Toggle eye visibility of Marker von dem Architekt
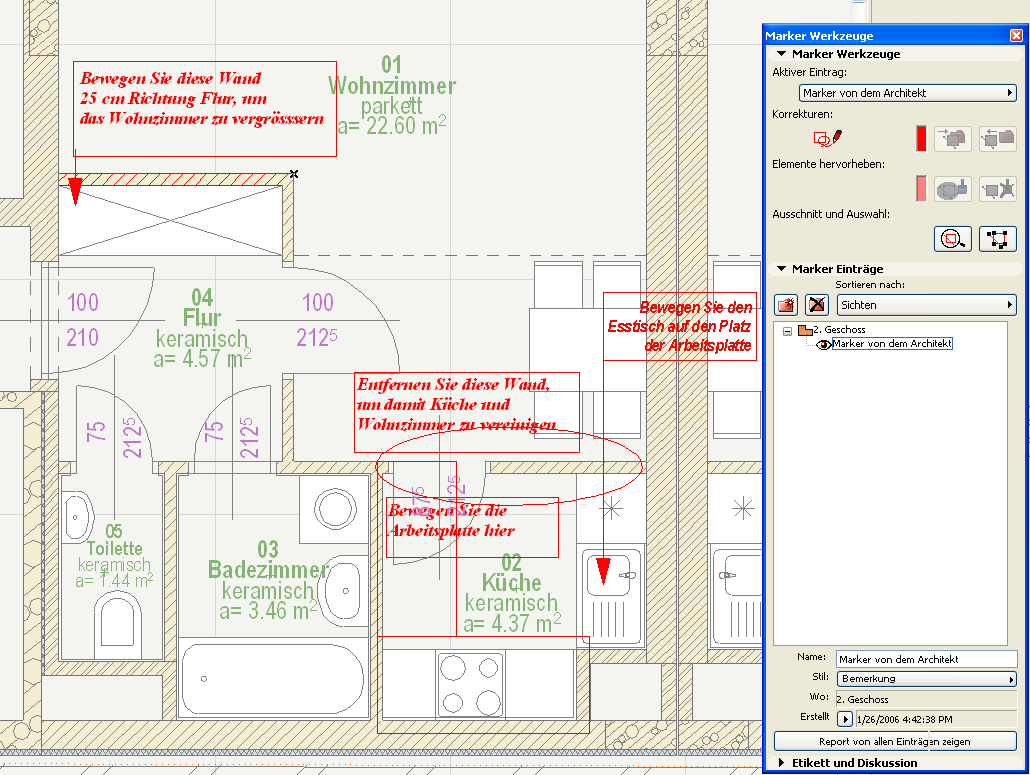1030x775 pixels. click(x=823, y=344)
